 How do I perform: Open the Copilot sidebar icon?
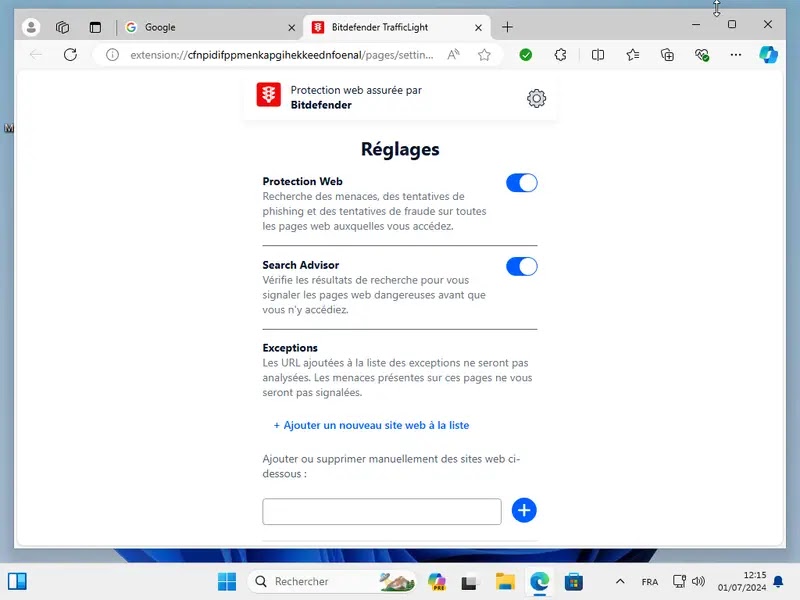(x=768, y=55)
